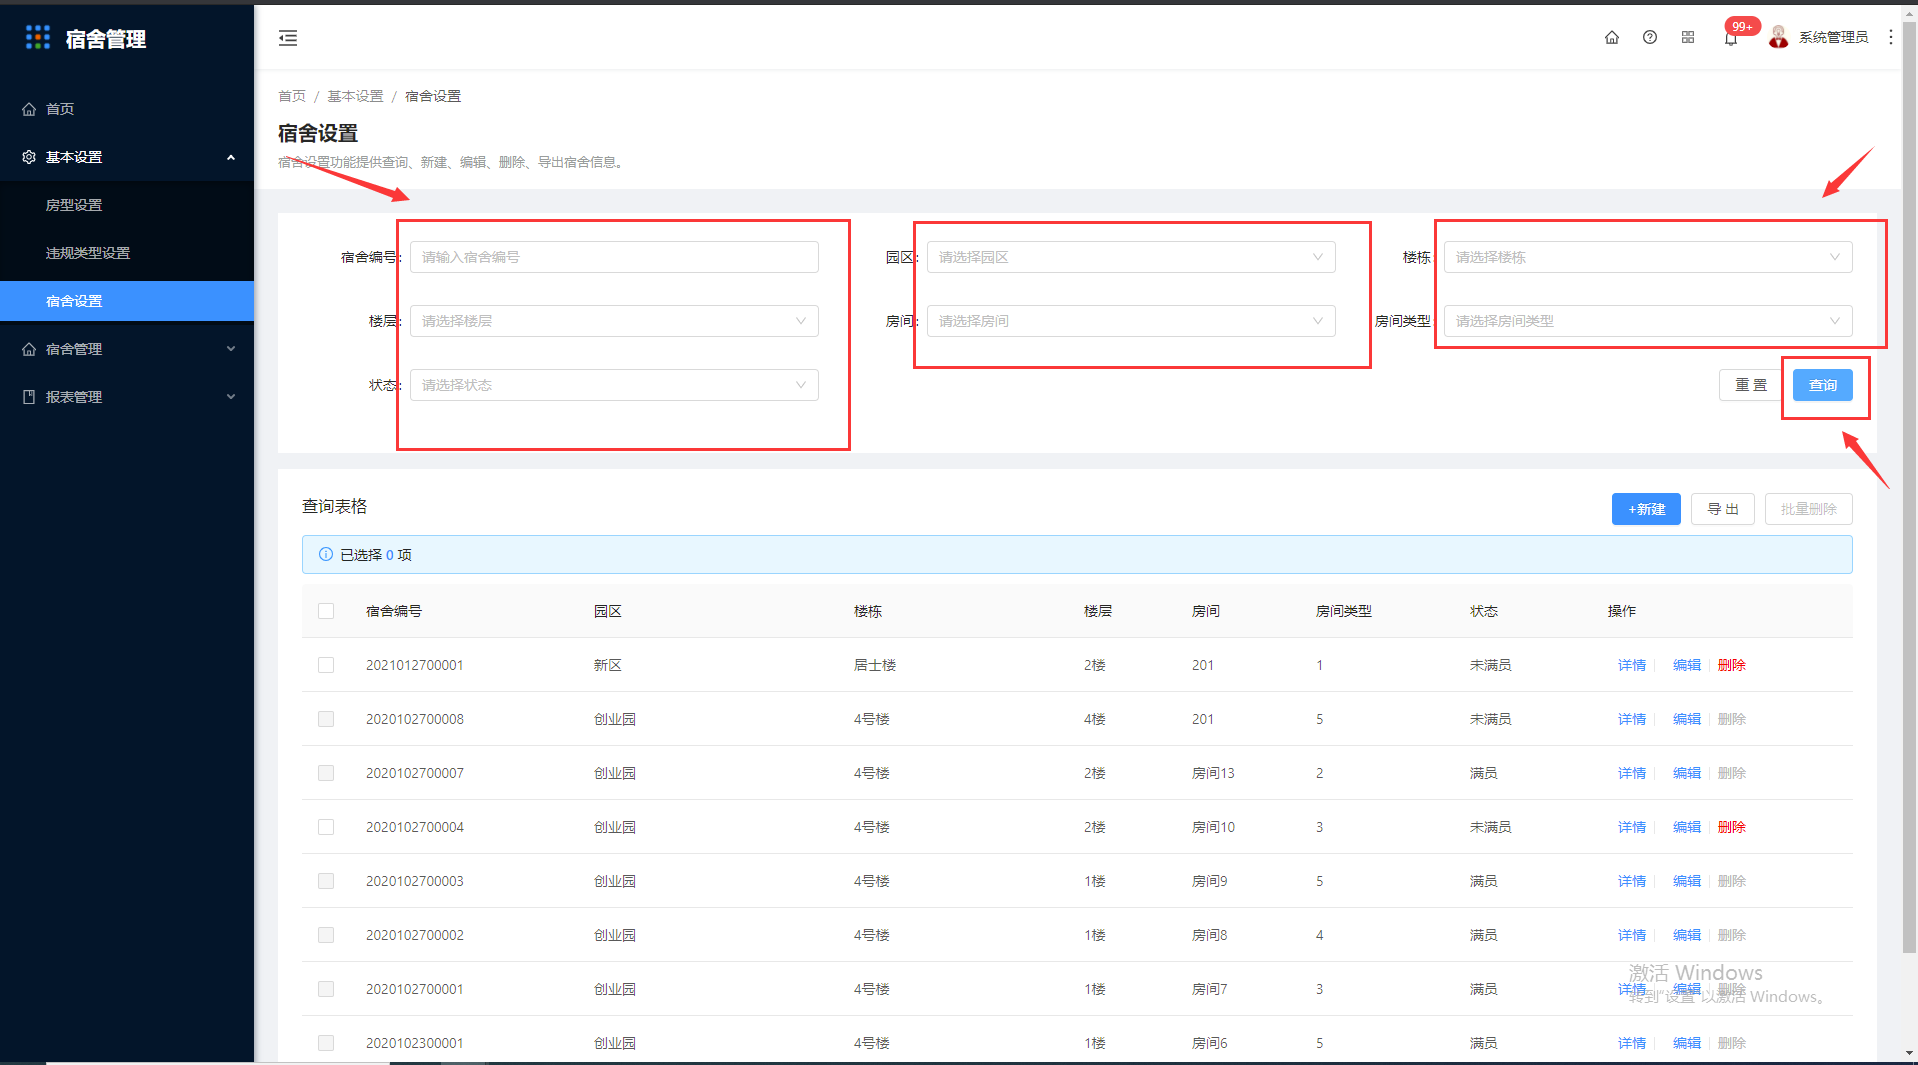Check the row 2020102700008 checkbox
The image size is (1918, 1065).
pos(326,719)
